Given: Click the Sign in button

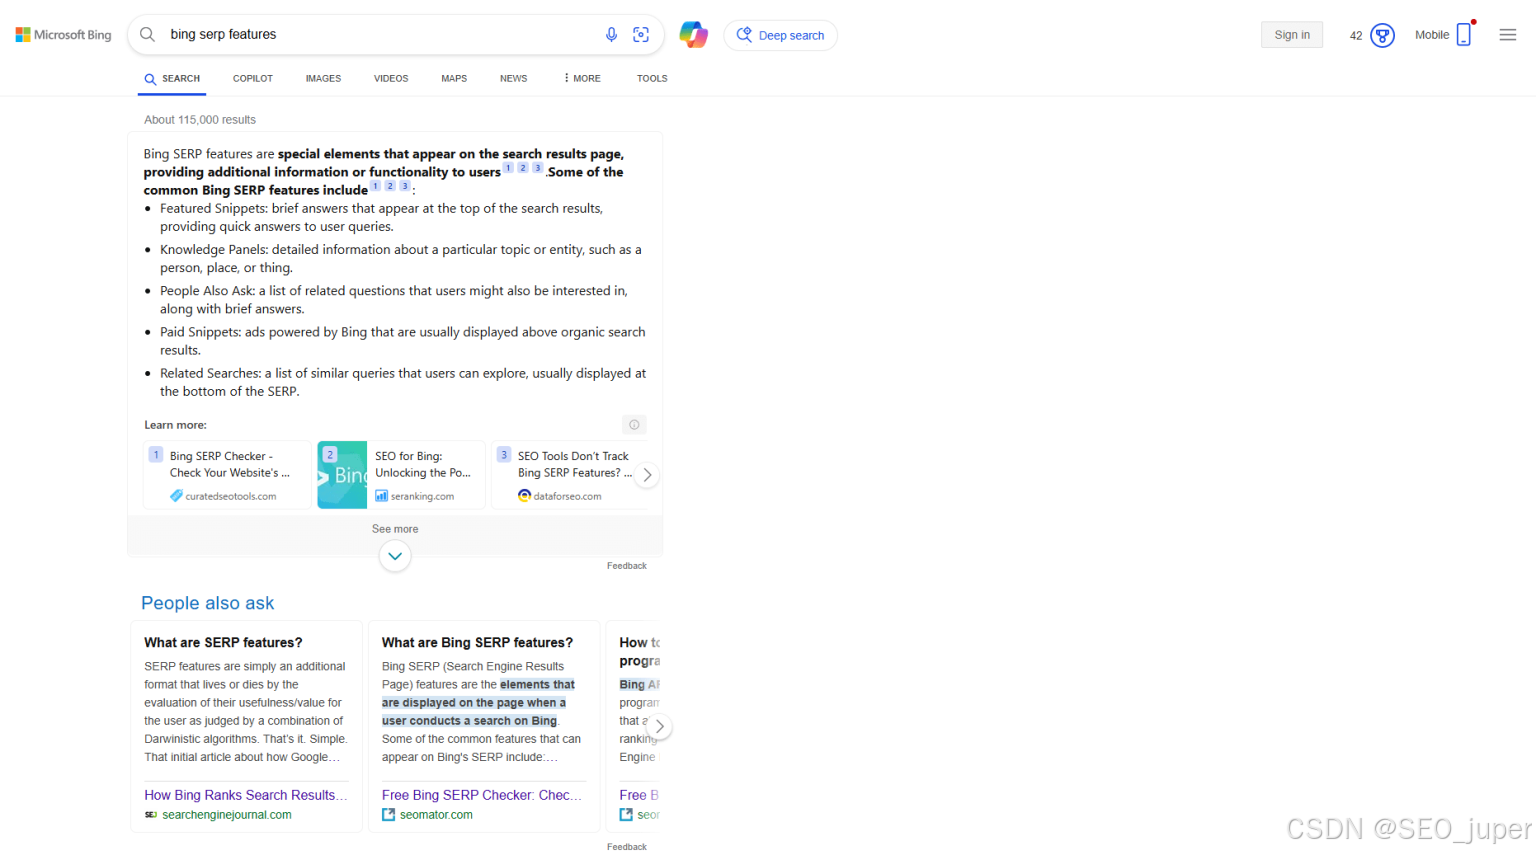Looking at the screenshot, I should 1292,35.
